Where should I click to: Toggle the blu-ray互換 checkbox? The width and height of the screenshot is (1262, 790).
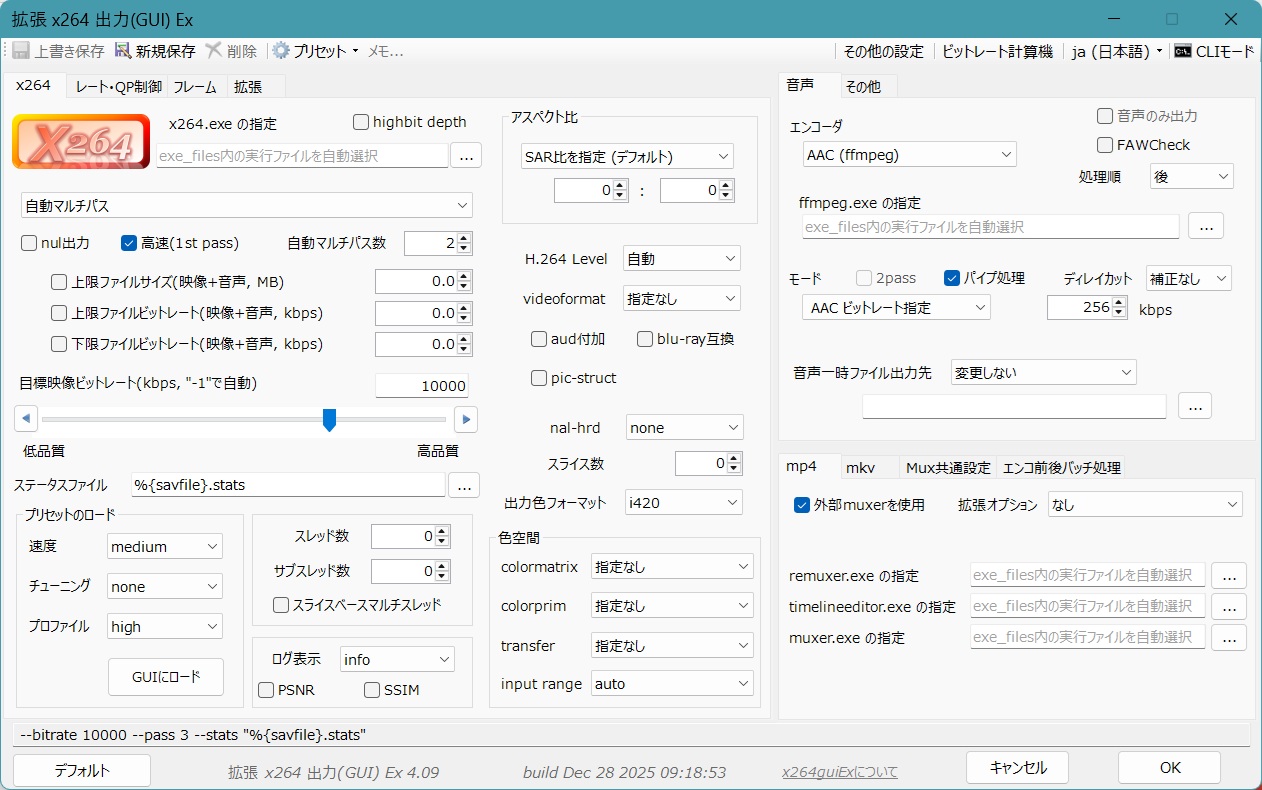645,339
